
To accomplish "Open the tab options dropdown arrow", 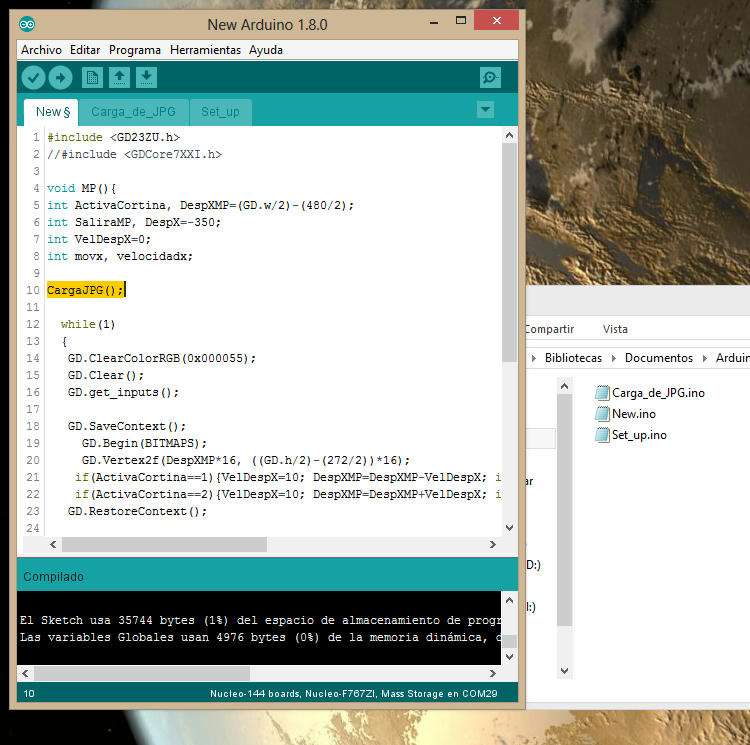I will [485, 110].
